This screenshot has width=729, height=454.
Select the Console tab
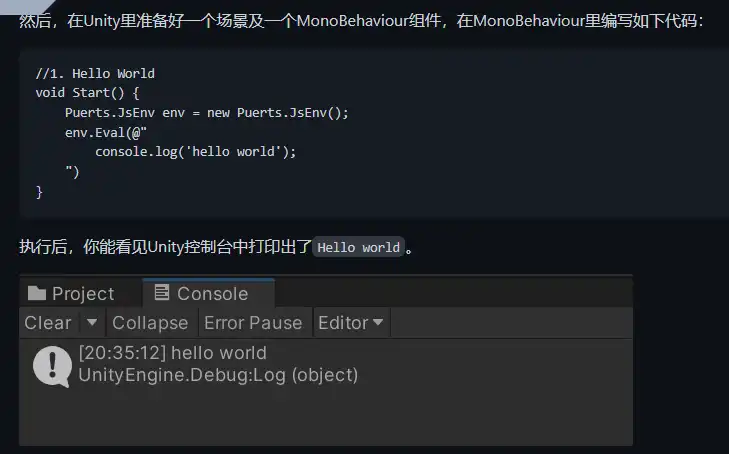(208, 294)
